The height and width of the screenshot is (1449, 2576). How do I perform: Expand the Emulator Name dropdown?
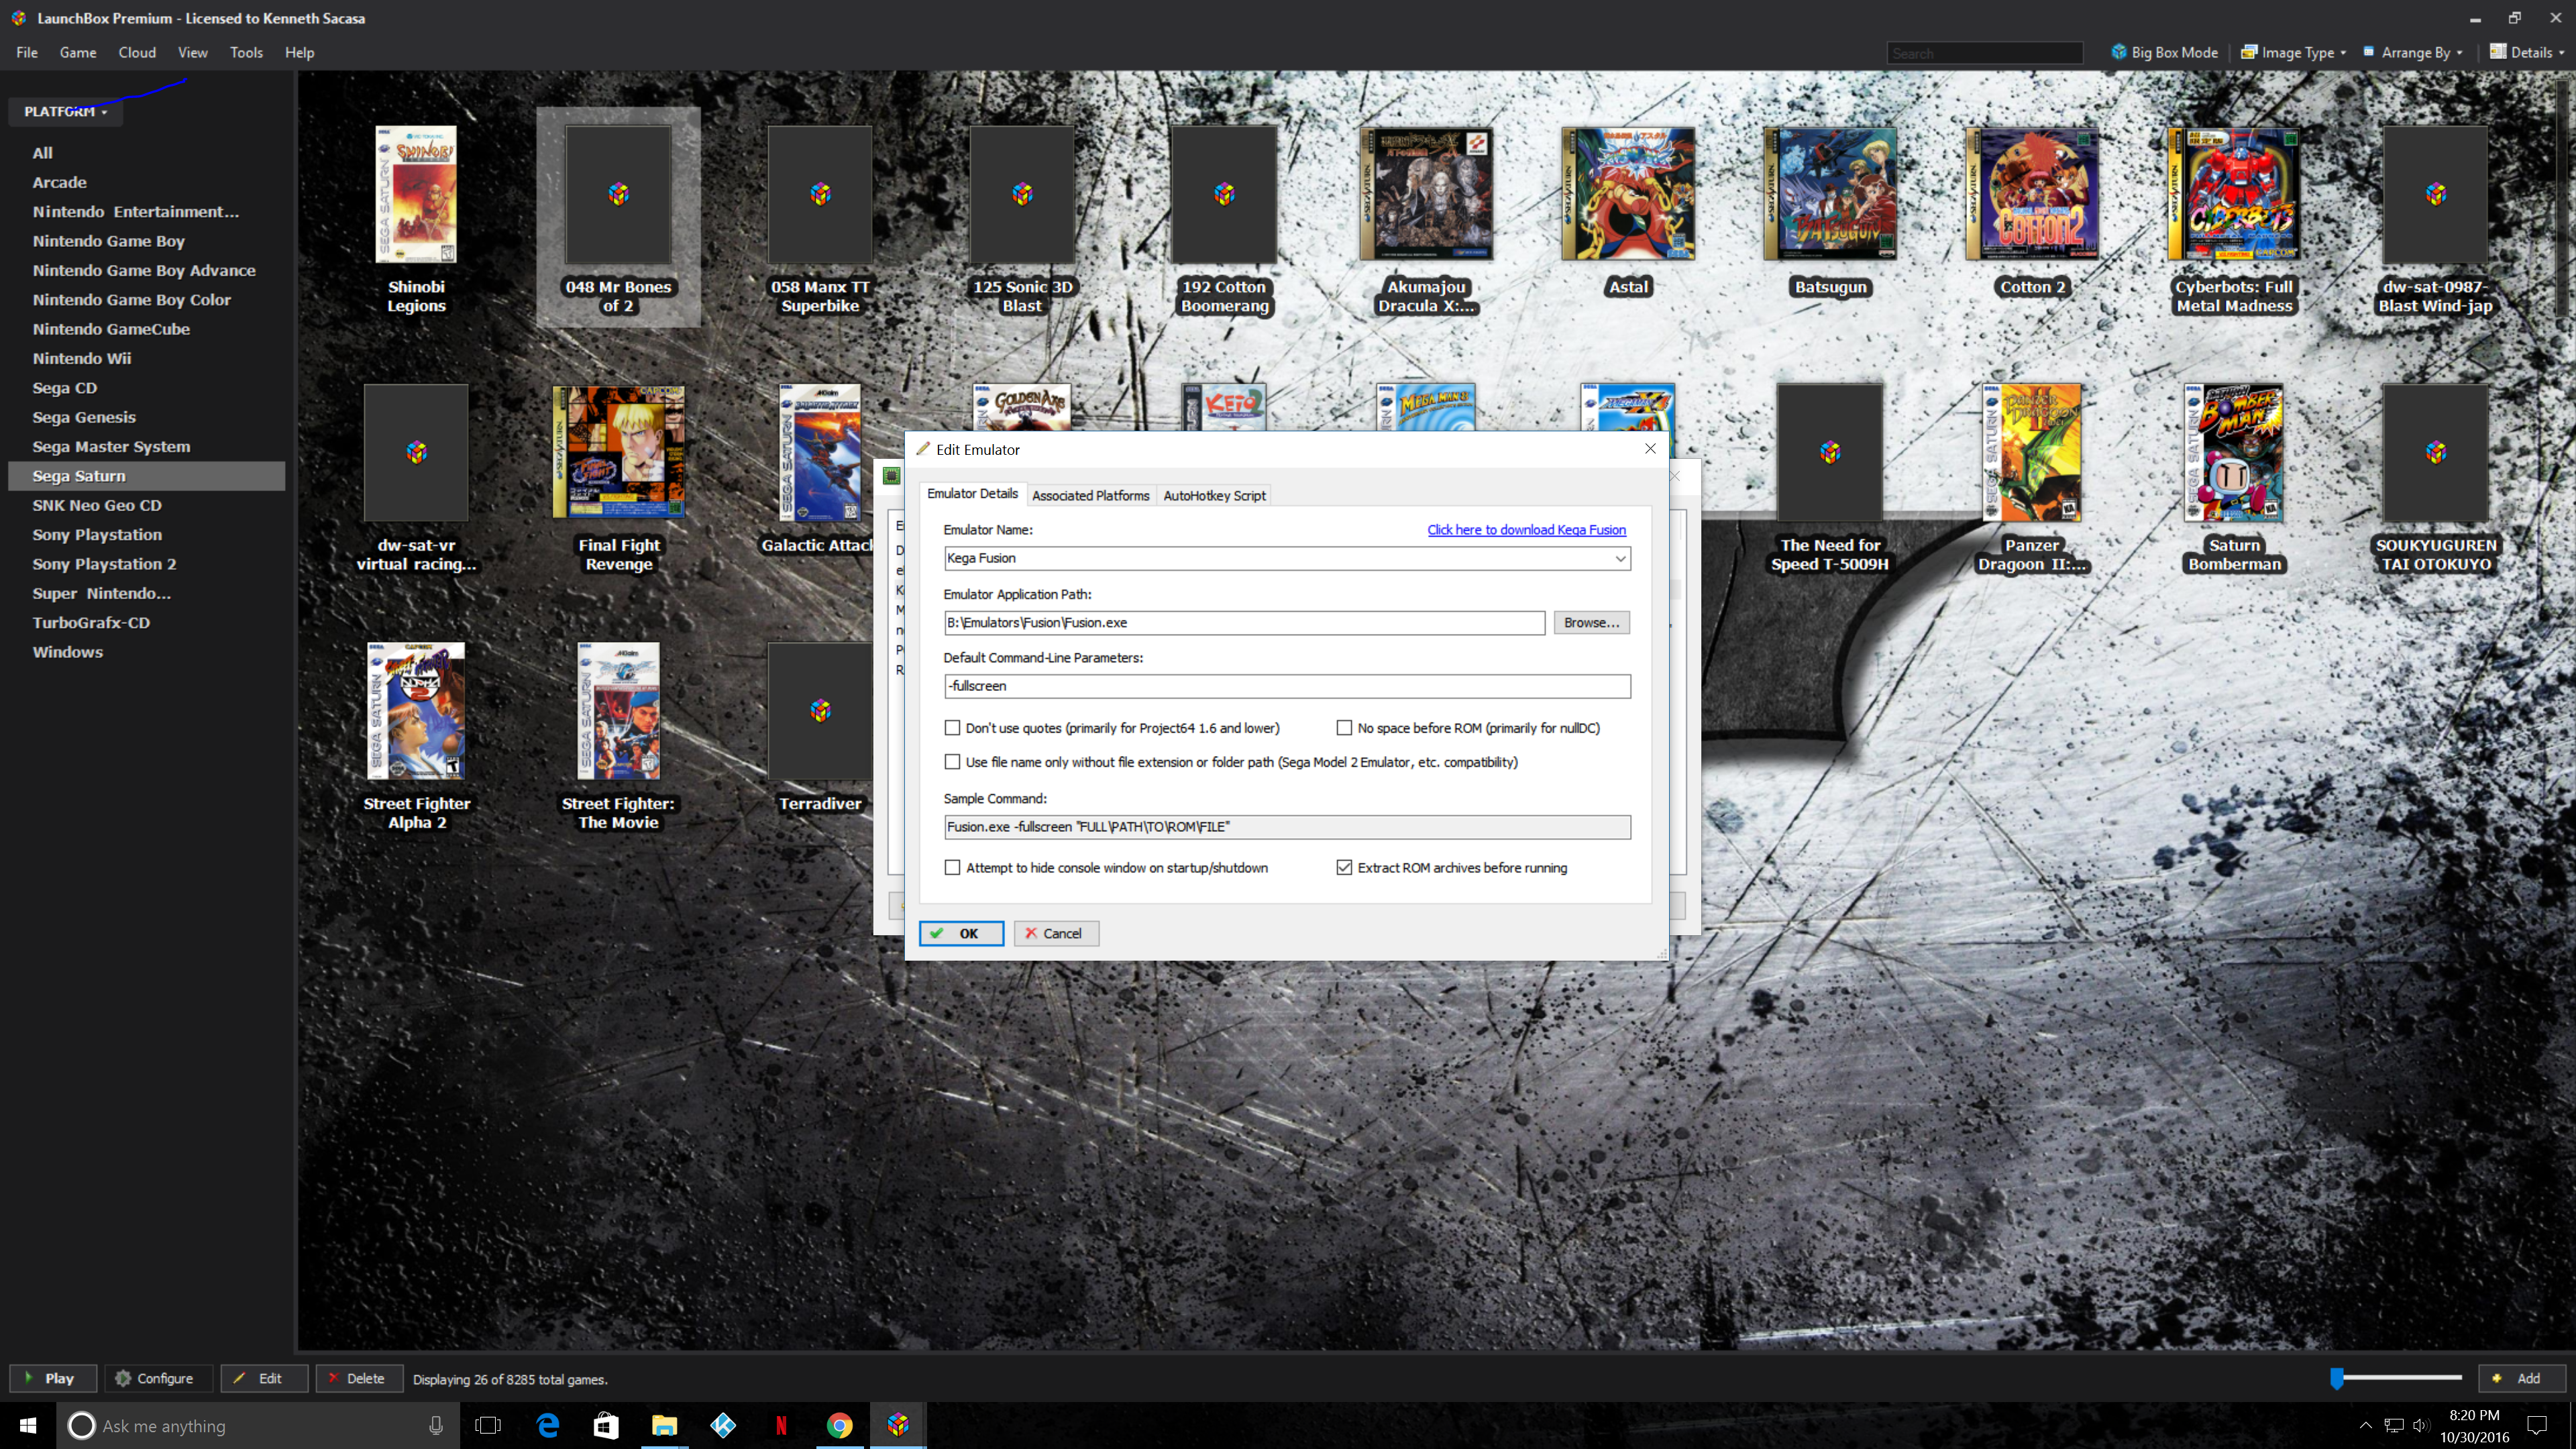coord(1620,558)
